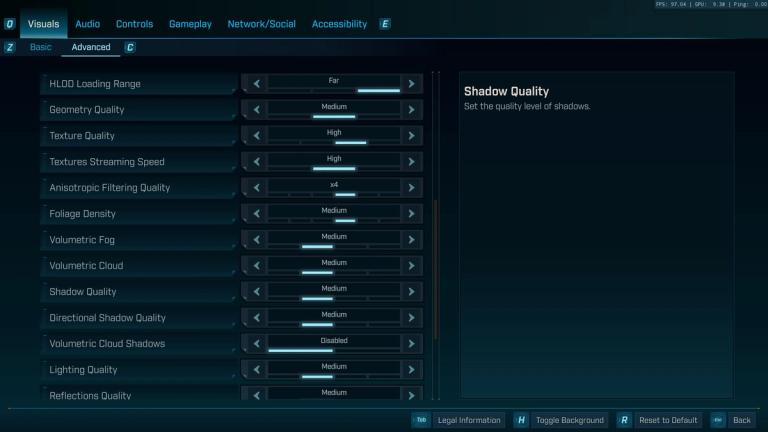Lower Geometry Quality using left arrow
Viewport: 768px width, 432px height.
pos(257,110)
